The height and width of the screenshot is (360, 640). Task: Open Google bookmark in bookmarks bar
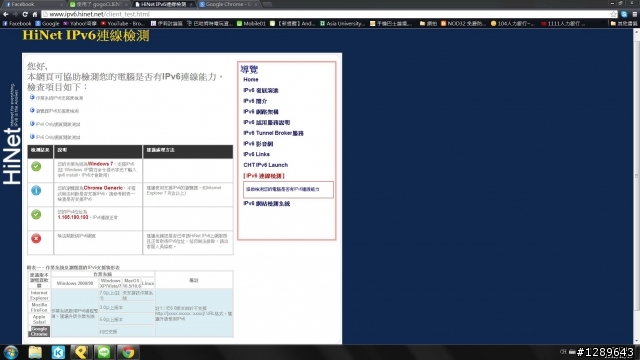pos(47,24)
